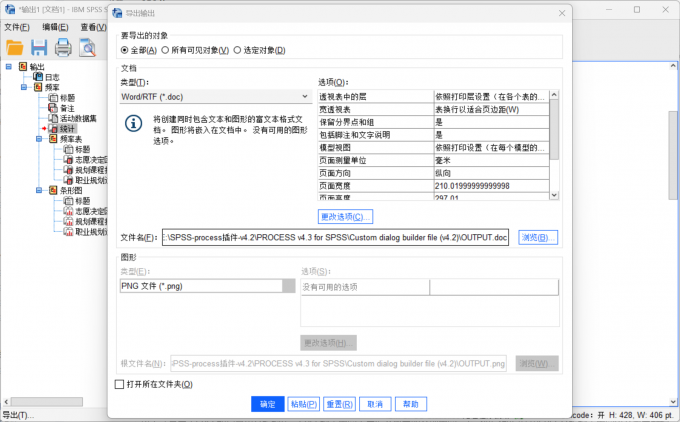Click the 取消 button

(x=375, y=404)
